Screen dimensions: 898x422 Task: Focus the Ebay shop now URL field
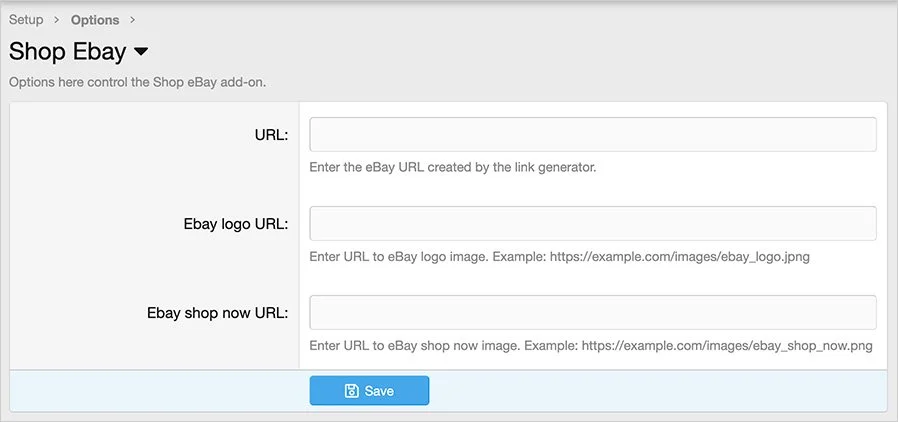click(593, 312)
